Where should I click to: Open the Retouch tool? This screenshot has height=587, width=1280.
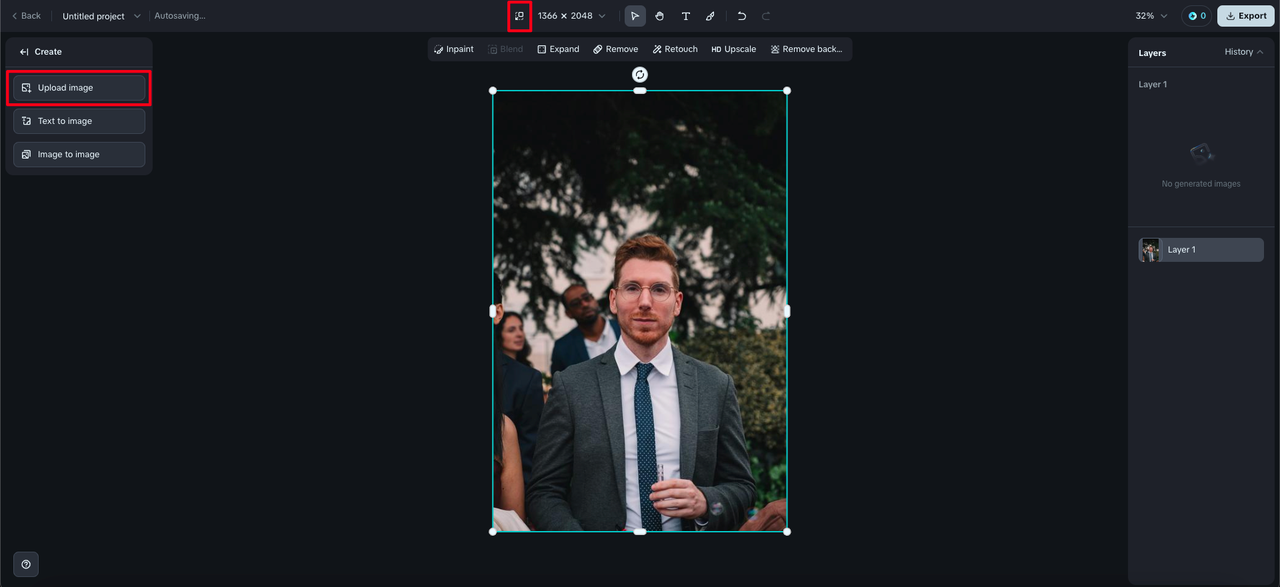click(675, 49)
